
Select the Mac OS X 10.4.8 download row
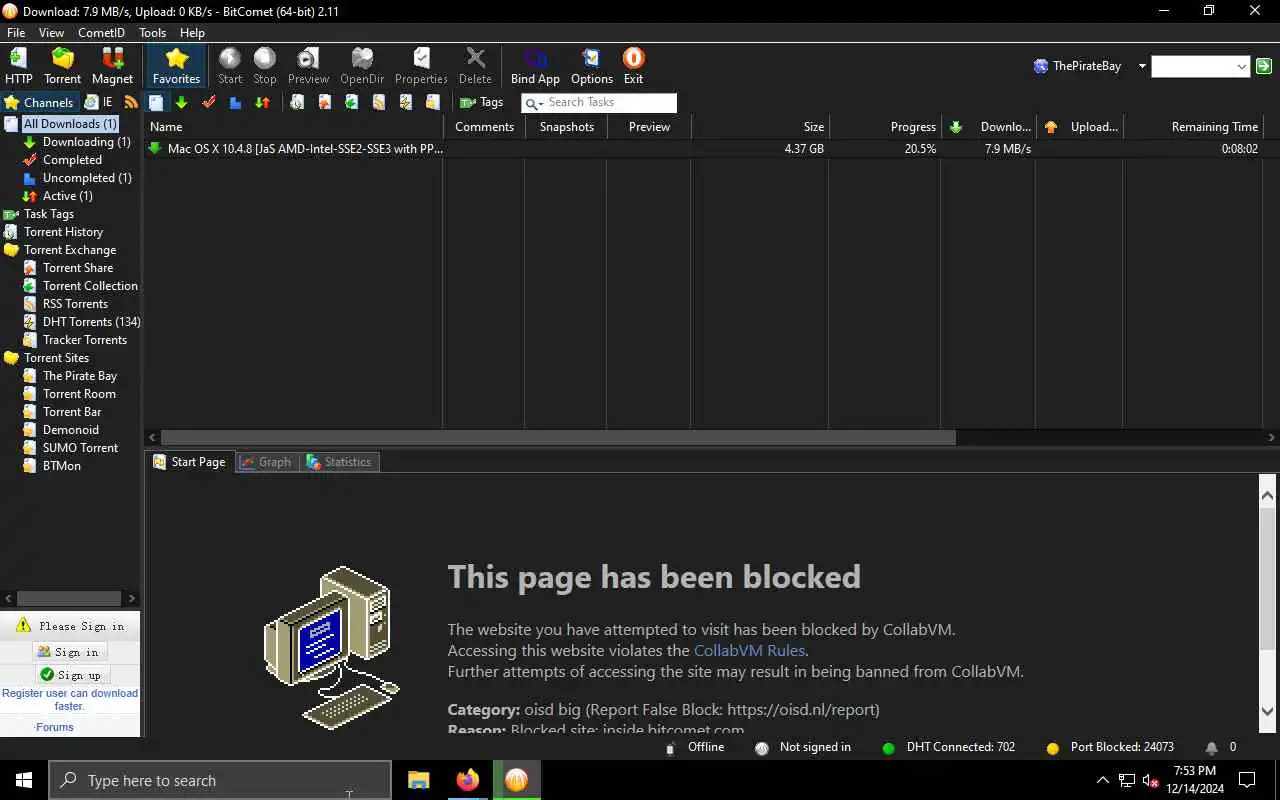click(x=704, y=149)
